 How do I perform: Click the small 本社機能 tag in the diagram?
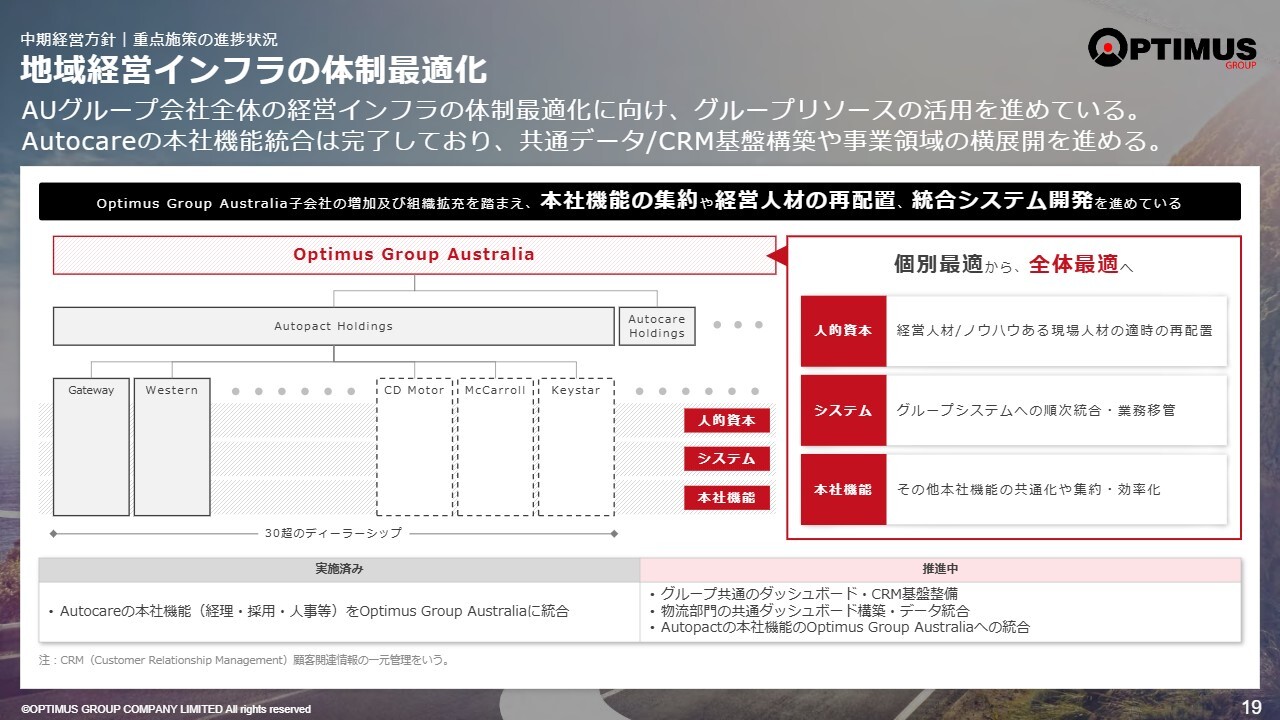click(x=727, y=497)
